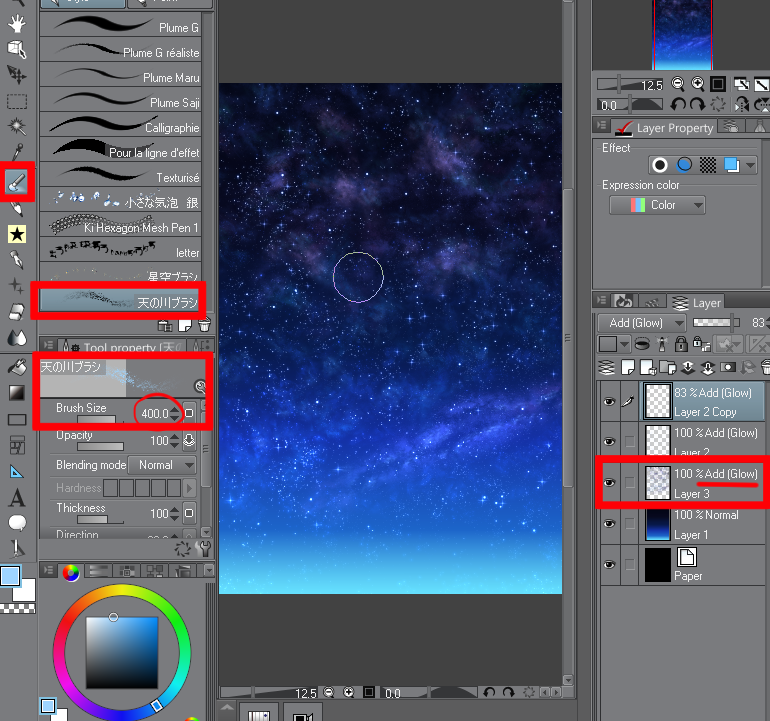The height and width of the screenshot is (721, 770).
Task: Open the Tool property tab
Action: 122,346
